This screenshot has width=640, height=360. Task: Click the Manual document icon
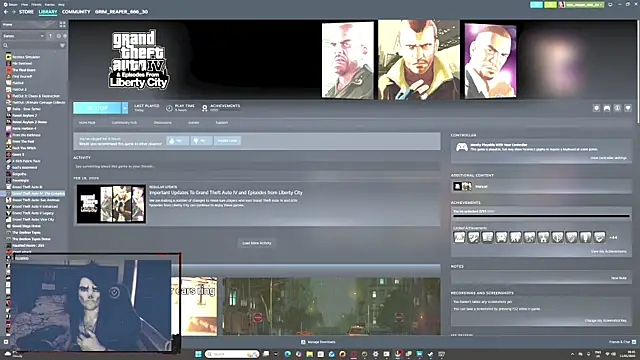(457, 187)
